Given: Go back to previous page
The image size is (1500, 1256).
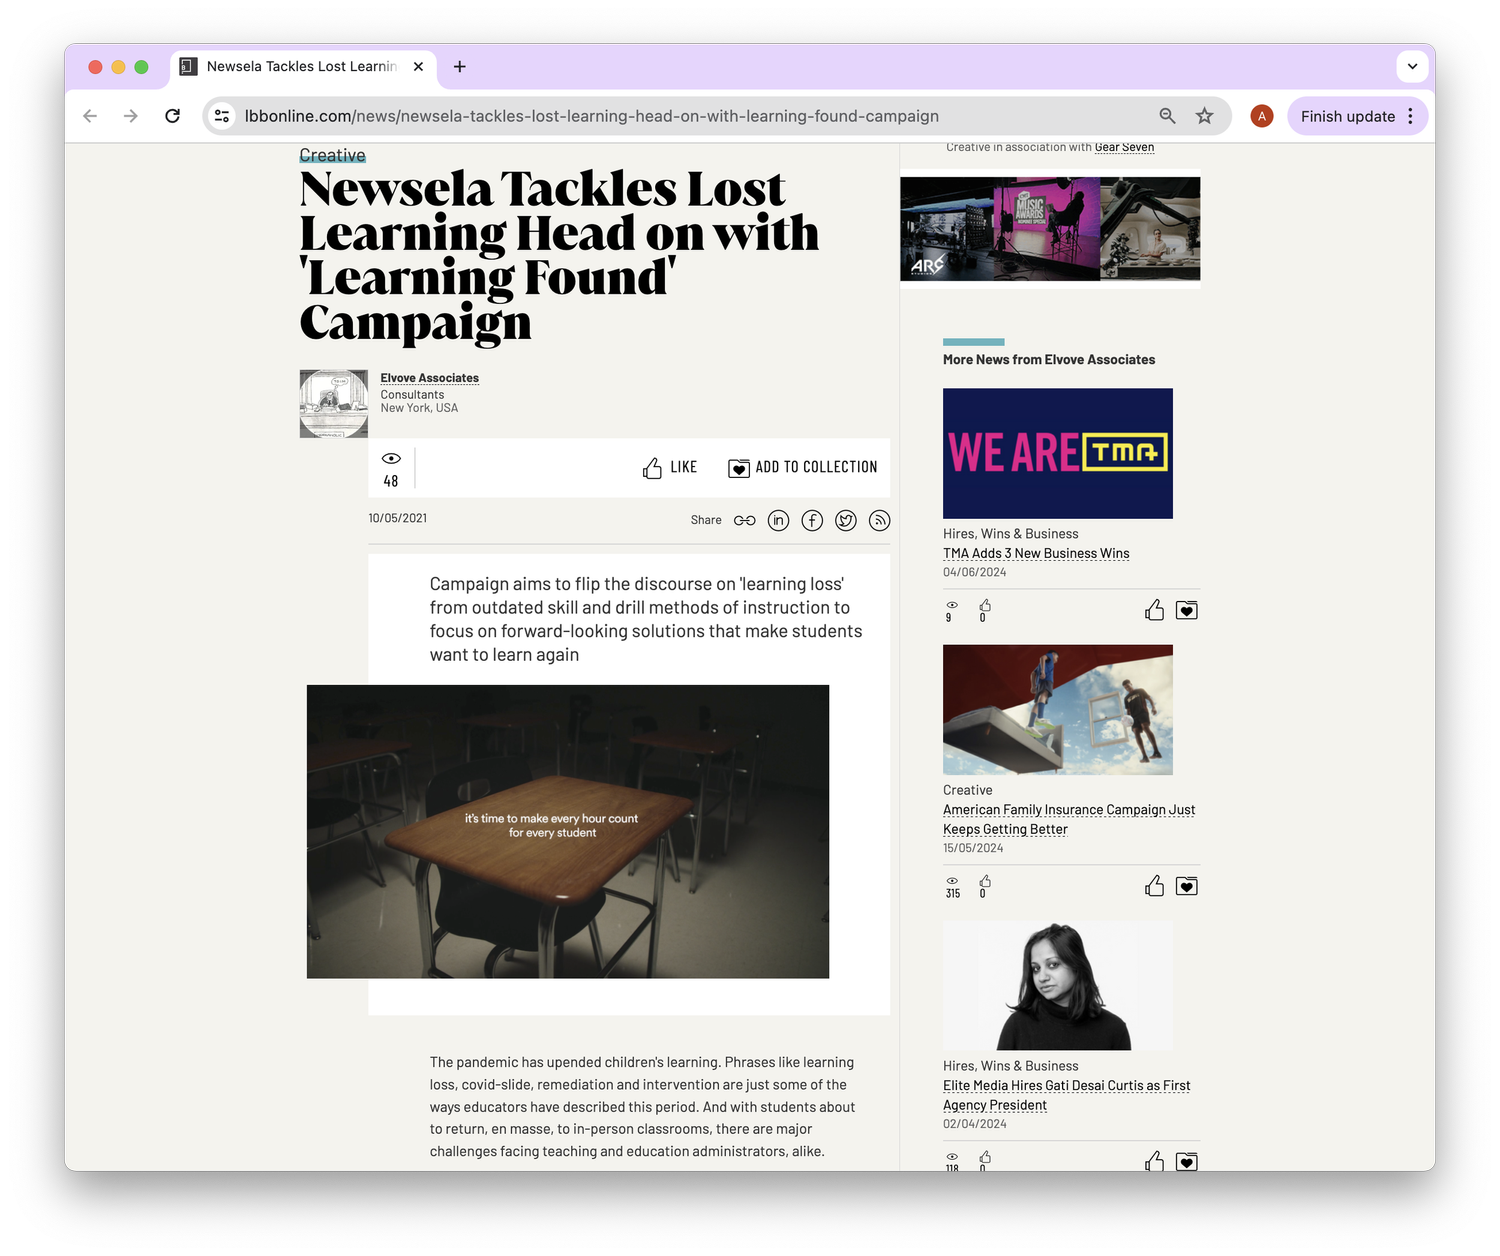Looking at the screenshot, I should pyautogui.click(x=90, y=116).
